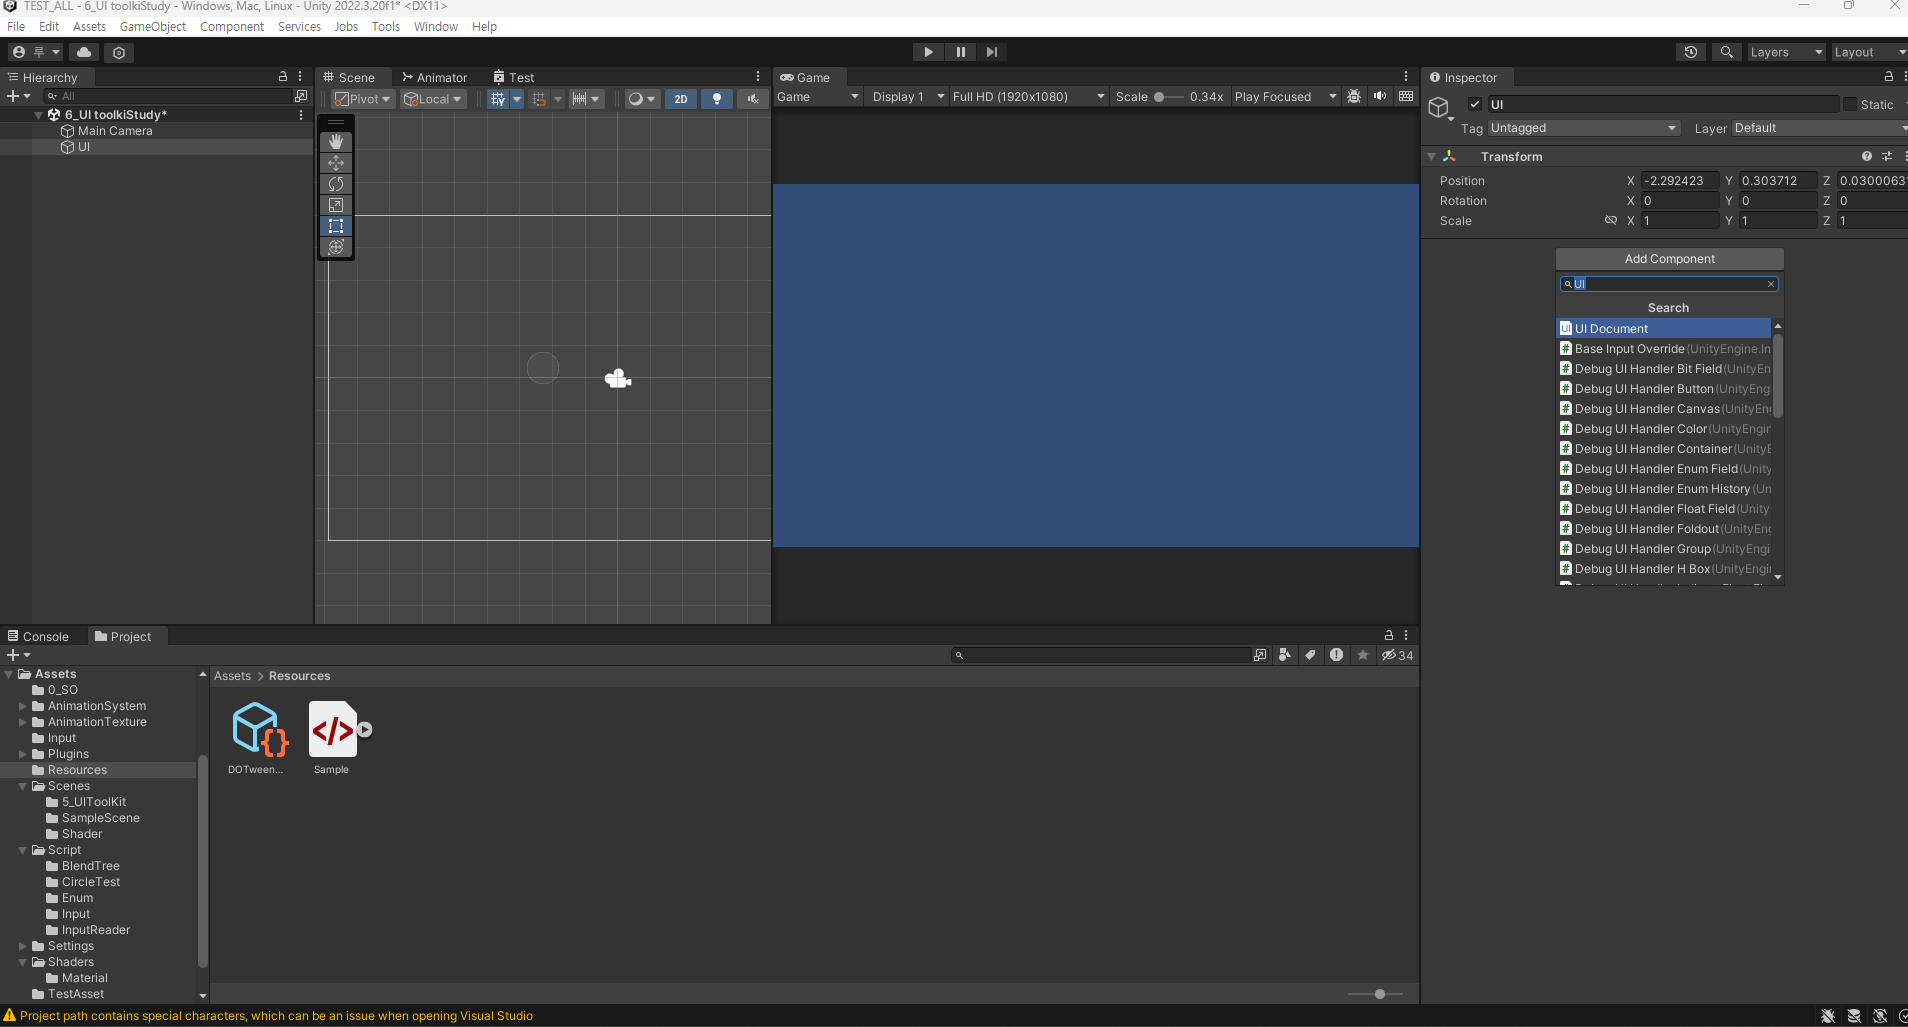The image size is (1908, 1027).
Task: Open the Undo History icon
Action: [x=1691, y=52]
